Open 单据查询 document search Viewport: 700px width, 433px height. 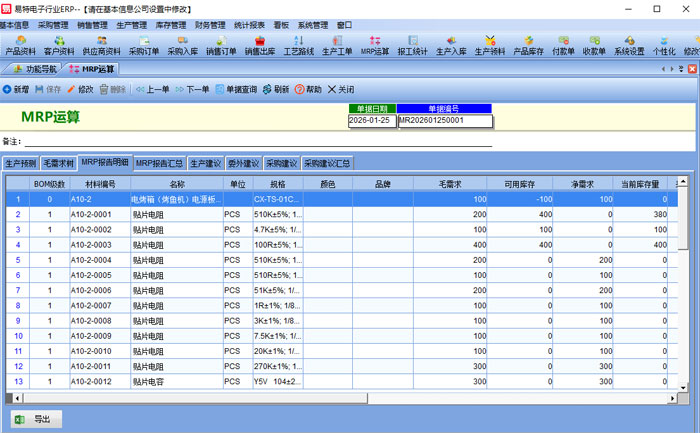coord(235,89)
